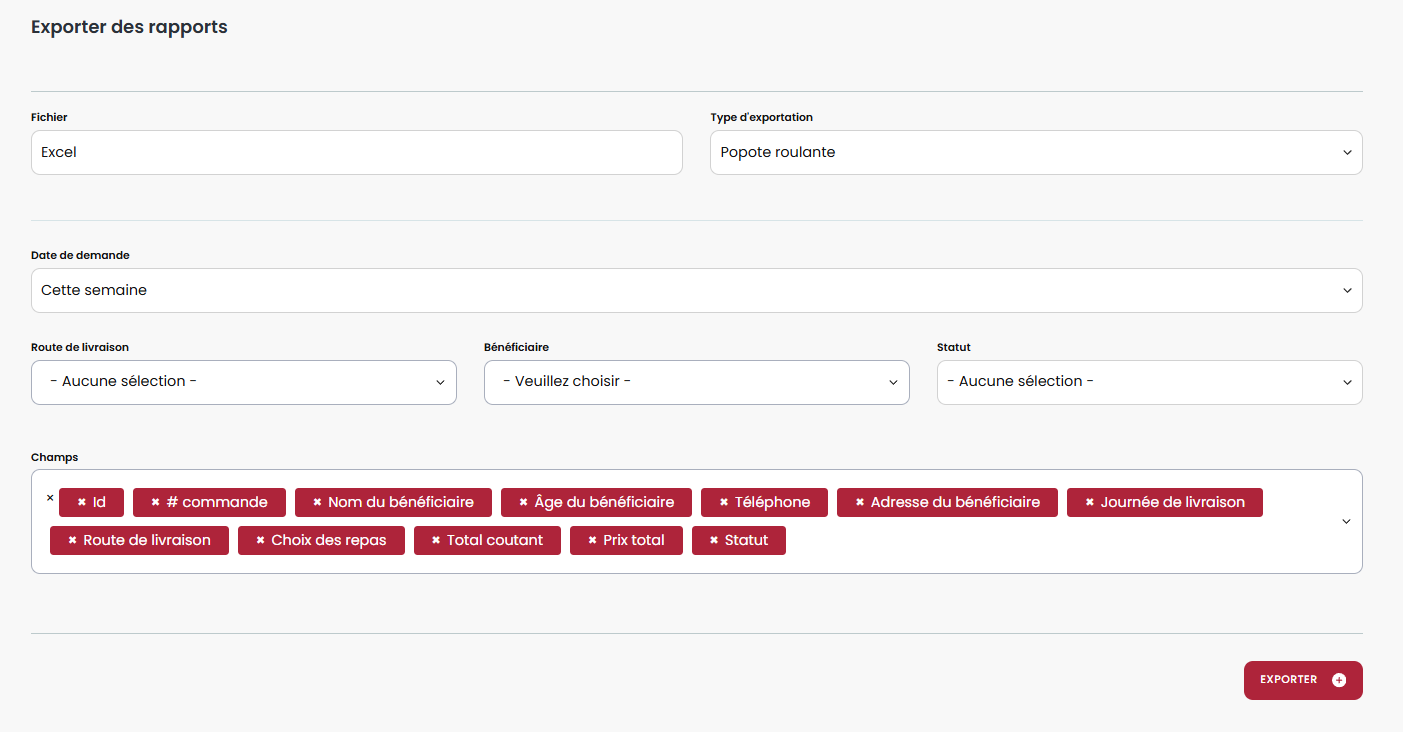Clear all selected Champs fields
Viewport: 1403px width, 732px height.
tap(50, 498)
